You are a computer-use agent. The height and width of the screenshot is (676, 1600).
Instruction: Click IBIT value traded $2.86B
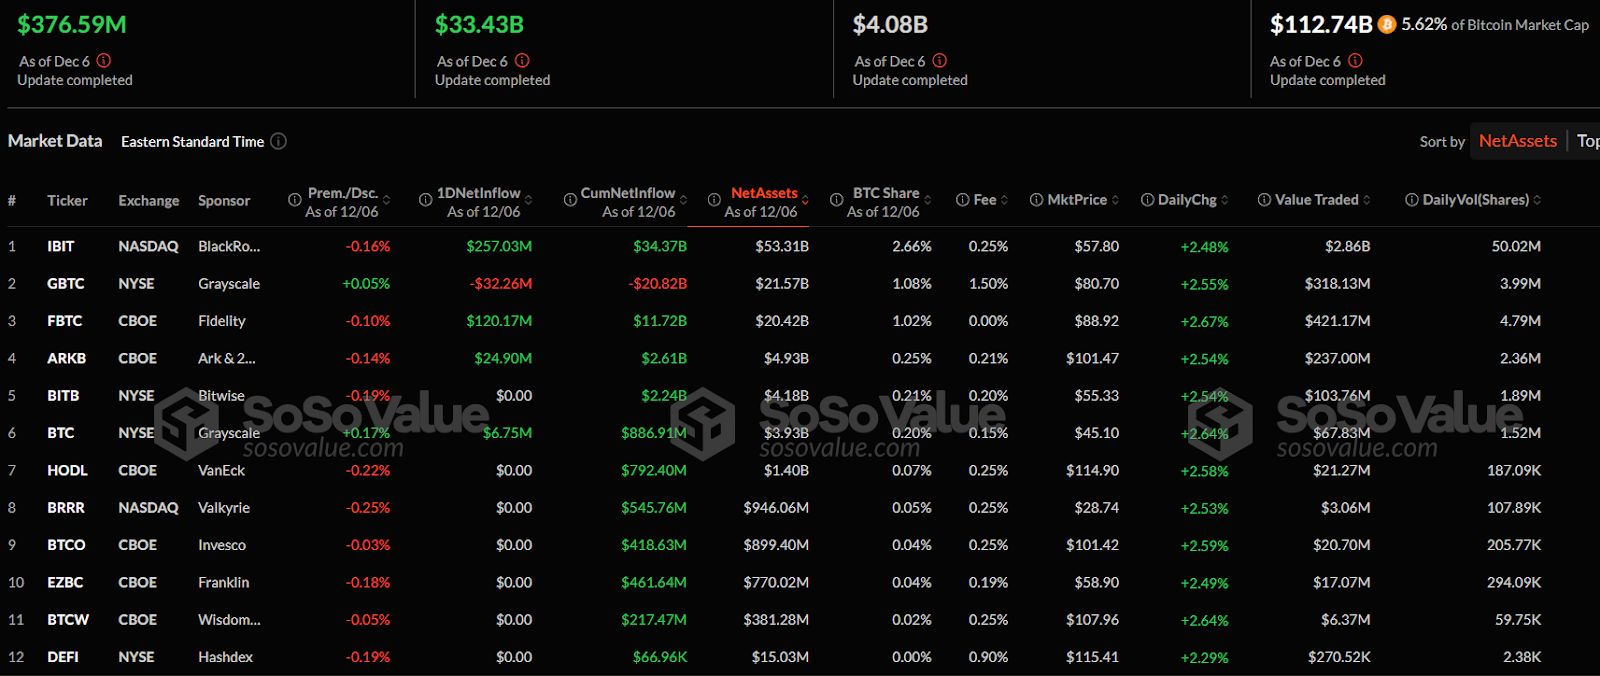1347,246
